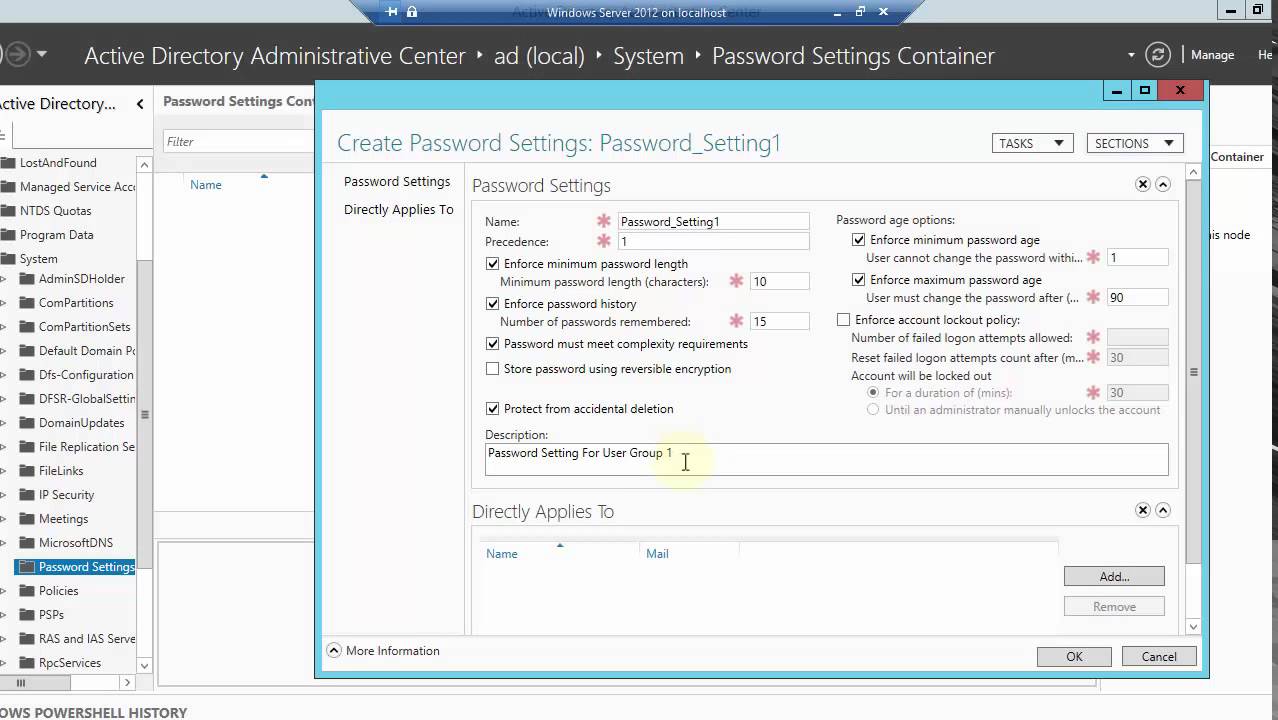The width and height of the screenshot is (1278, 720).
Task: Click ad (local) in the breadcrumb
Action: (539, 56)
